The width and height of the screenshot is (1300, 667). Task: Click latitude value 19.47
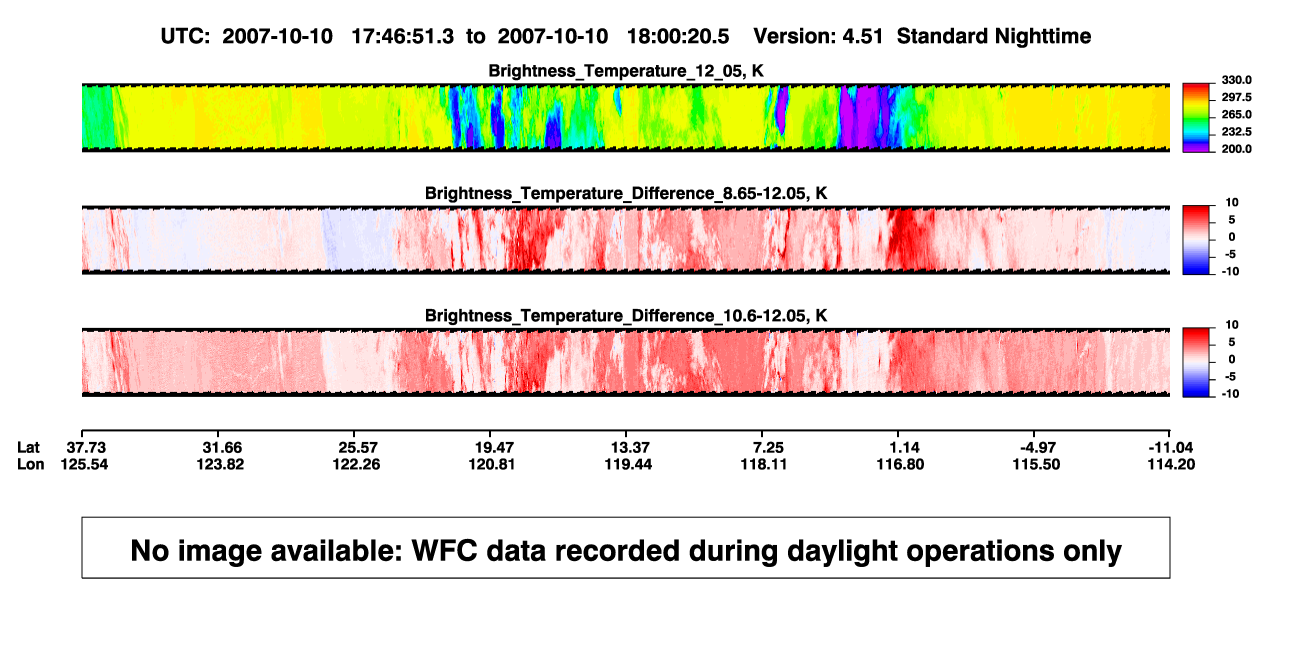pos(494,446)
